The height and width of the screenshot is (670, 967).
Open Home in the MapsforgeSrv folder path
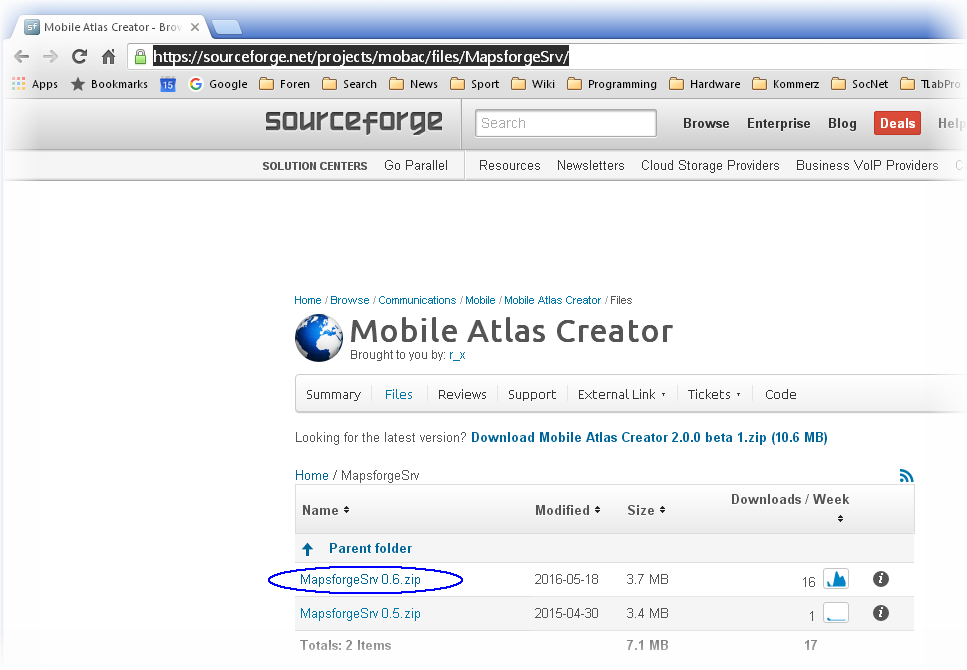click(311, 476)
